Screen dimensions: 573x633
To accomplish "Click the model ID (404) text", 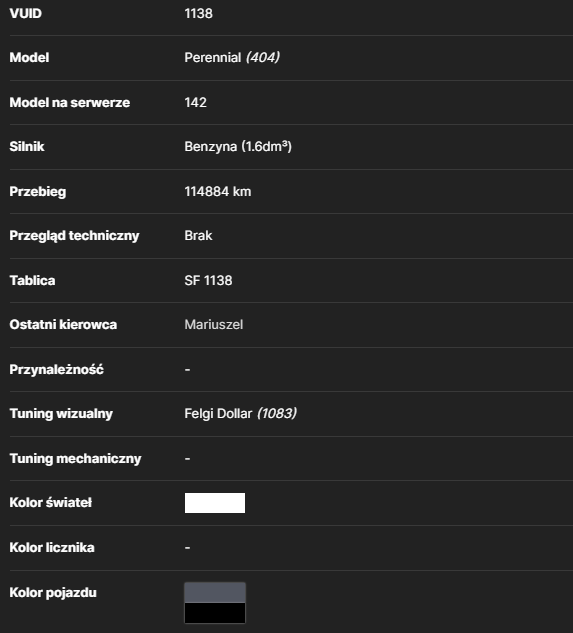I will click(x=262, y=57).
